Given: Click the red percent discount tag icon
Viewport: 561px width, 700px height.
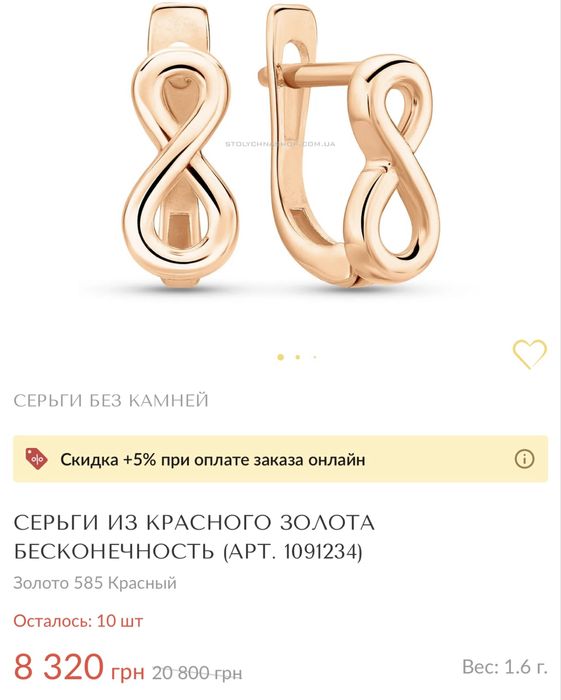Looking at the screenshot, I should [x=37, y=459].
